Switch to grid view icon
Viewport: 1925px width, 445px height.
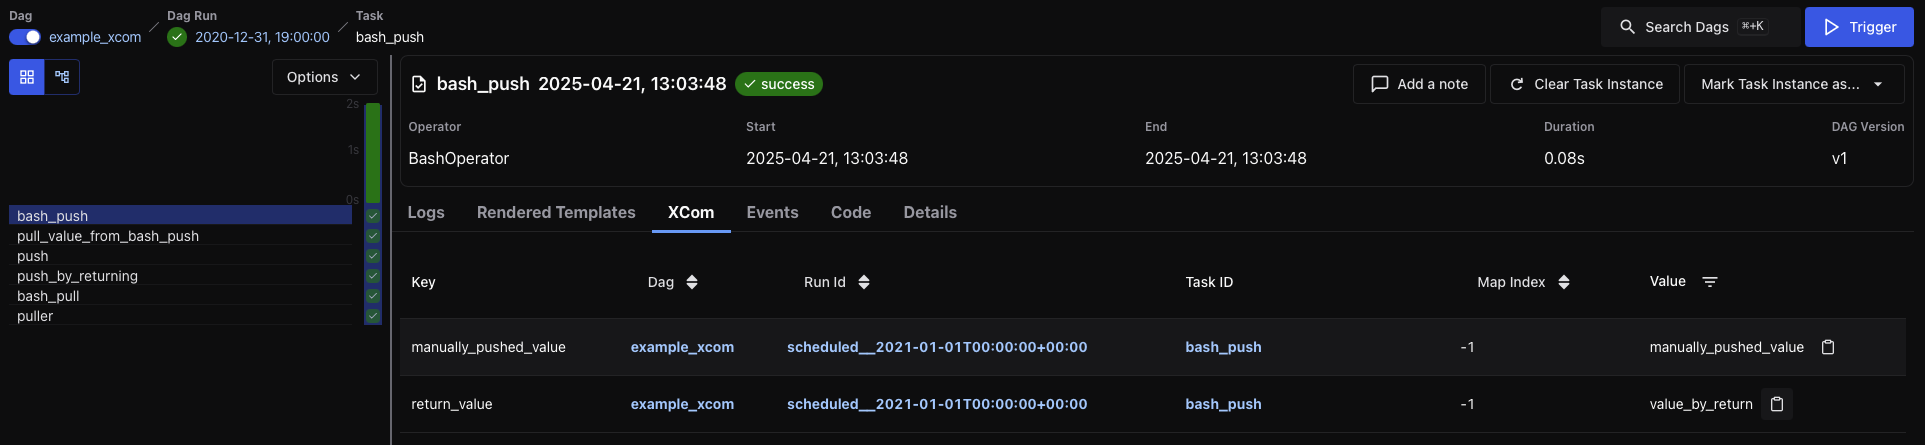point(27,77)
